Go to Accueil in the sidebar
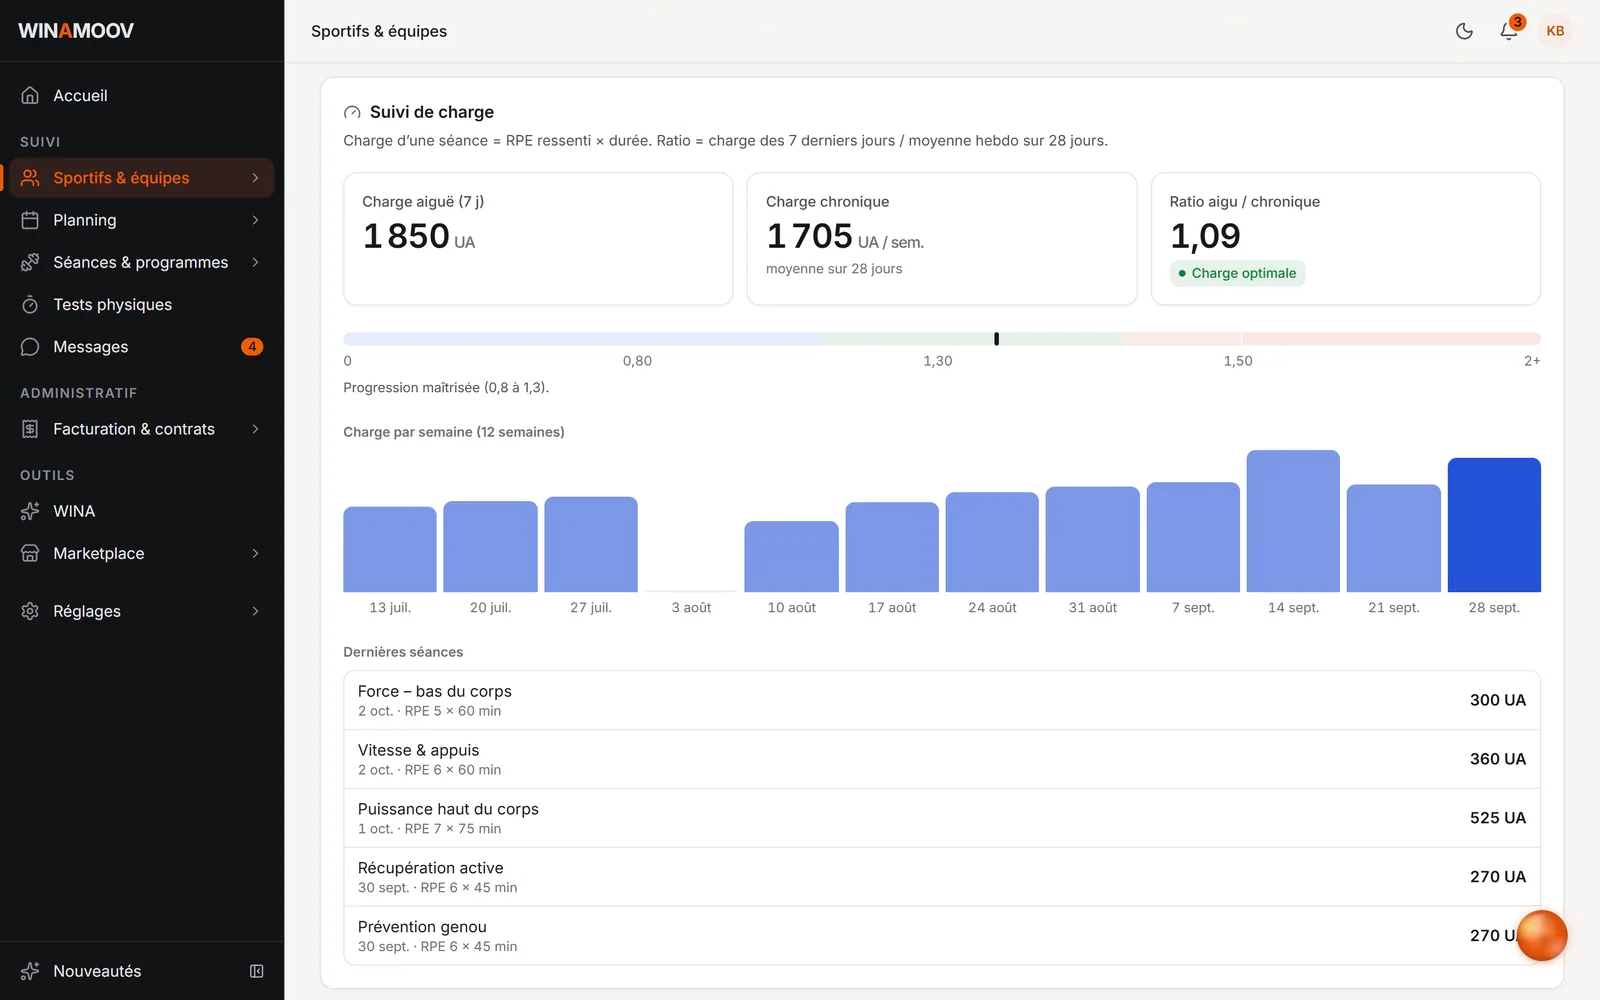 [x=142, y=96]
